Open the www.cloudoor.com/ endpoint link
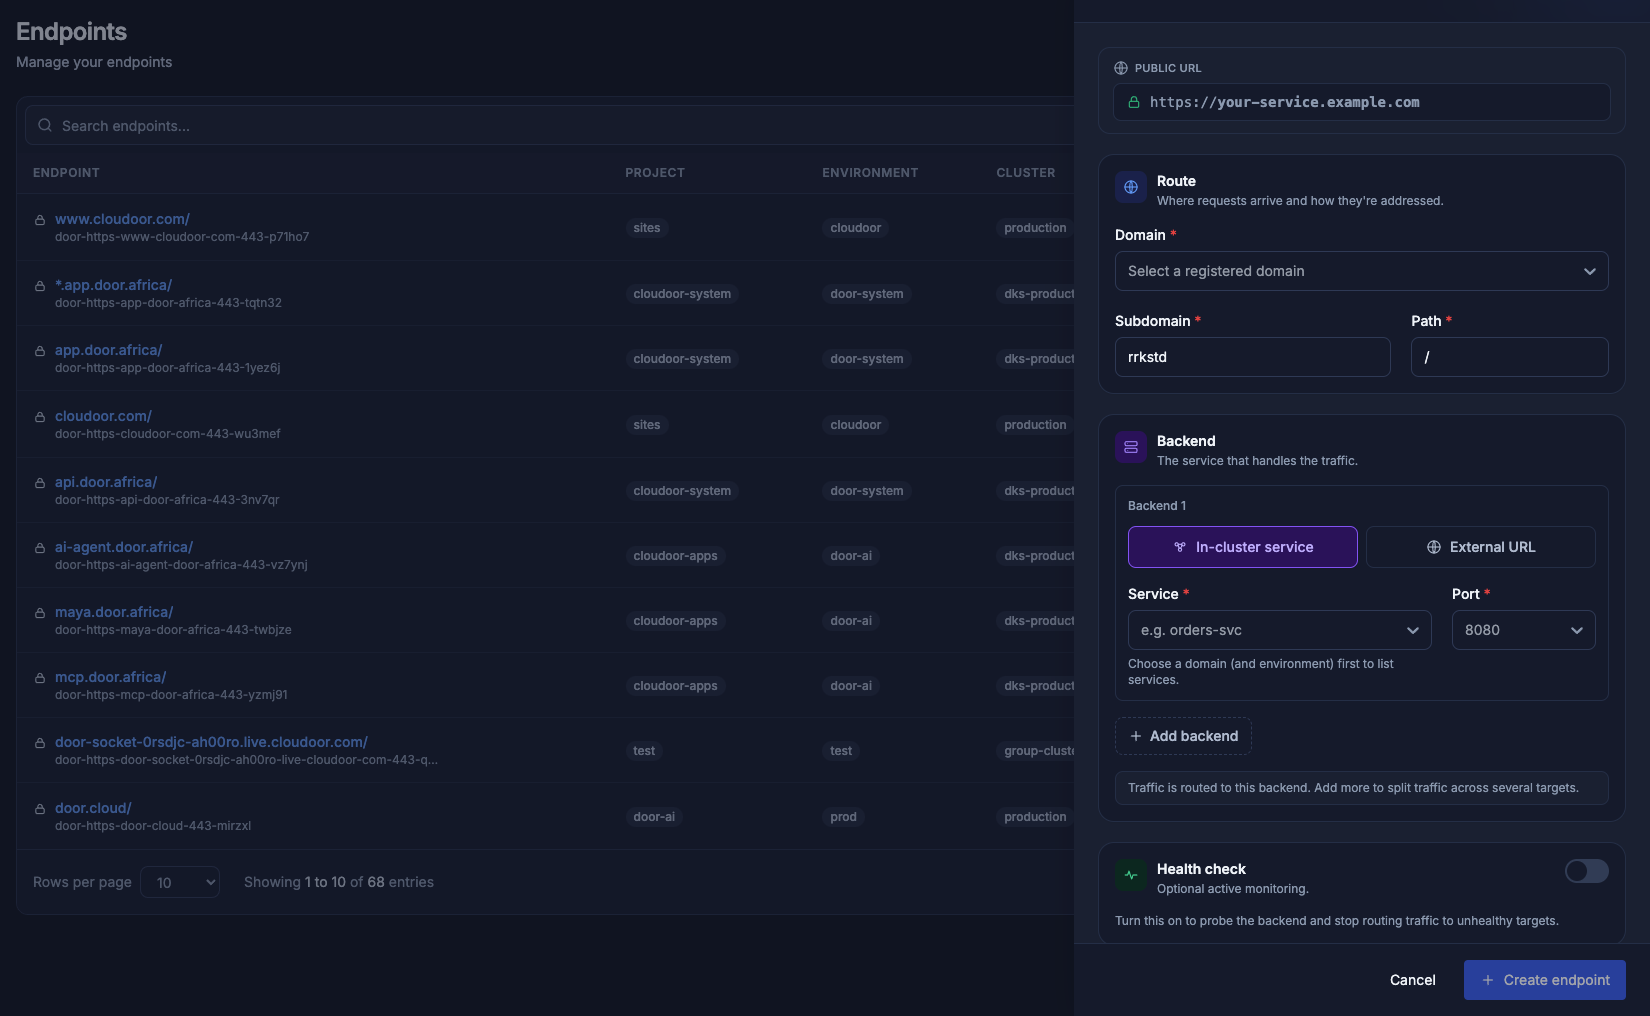This screenshot has width=1650, height=1016. point(122,219)
